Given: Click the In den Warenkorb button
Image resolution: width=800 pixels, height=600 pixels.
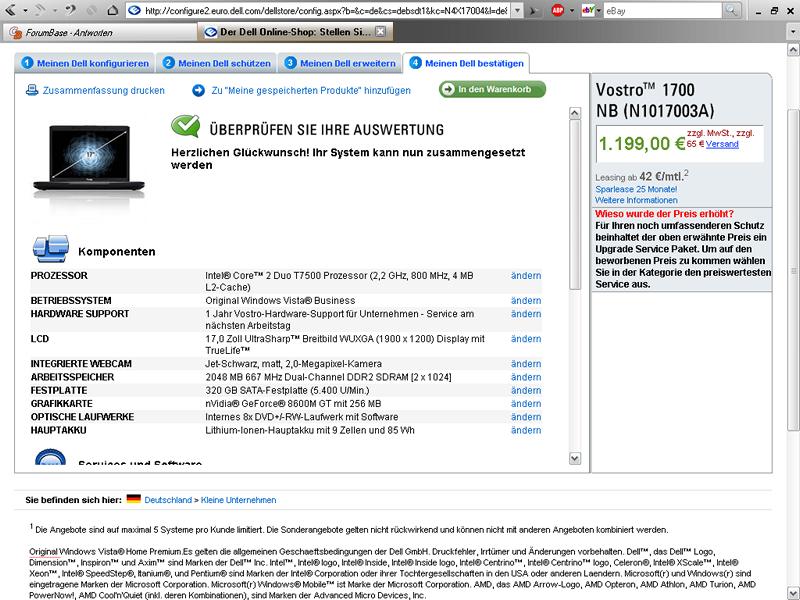Looking at the screenshot, I should [x=492, y=89].
